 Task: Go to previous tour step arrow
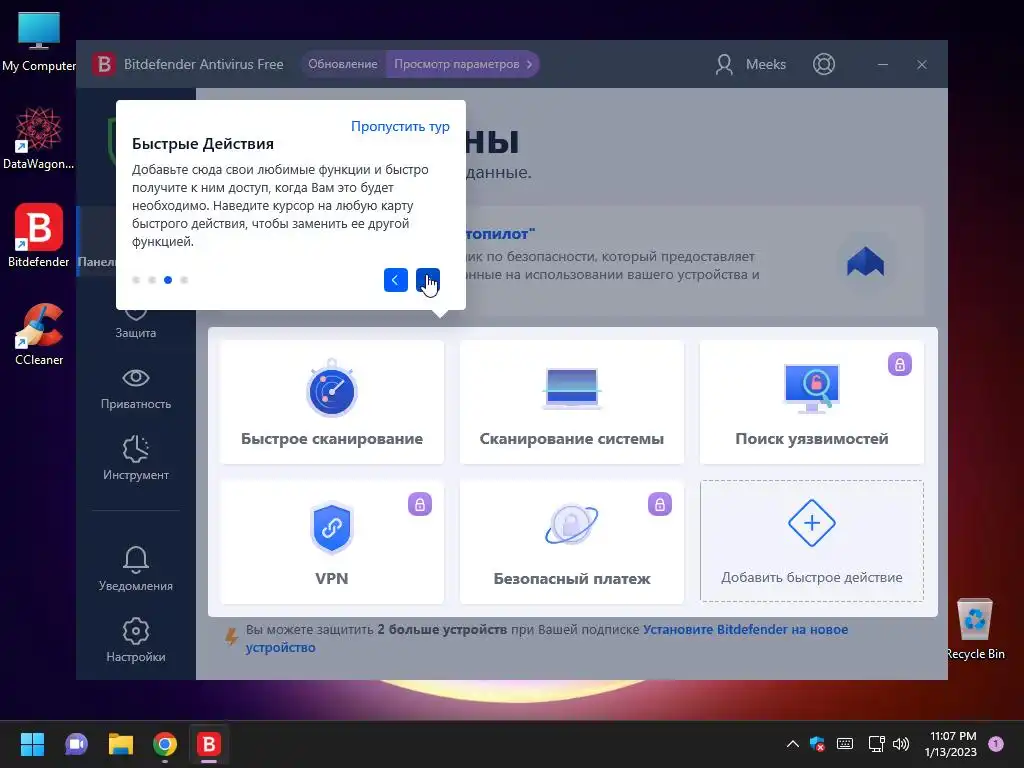396,280
